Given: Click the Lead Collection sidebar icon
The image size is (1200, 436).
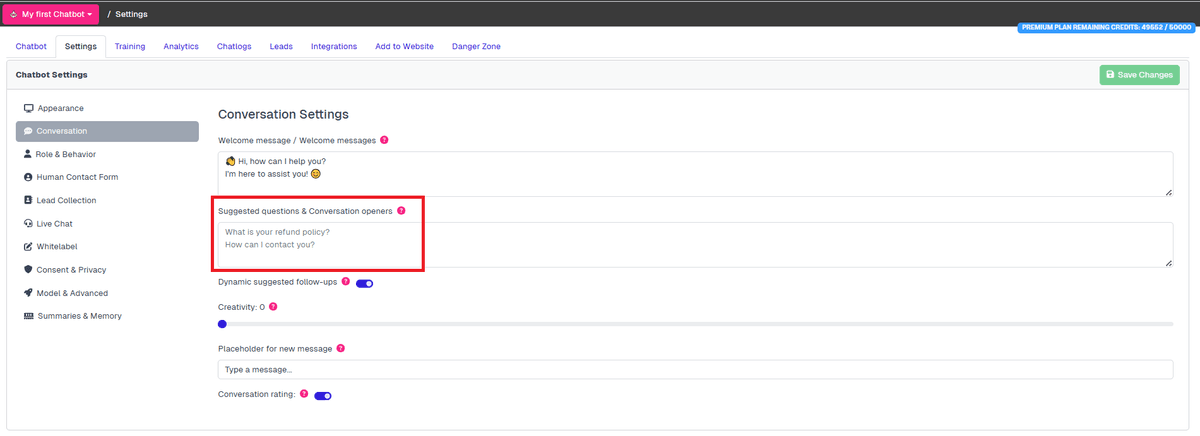Looking at the screenshot, I should [28, 200].
